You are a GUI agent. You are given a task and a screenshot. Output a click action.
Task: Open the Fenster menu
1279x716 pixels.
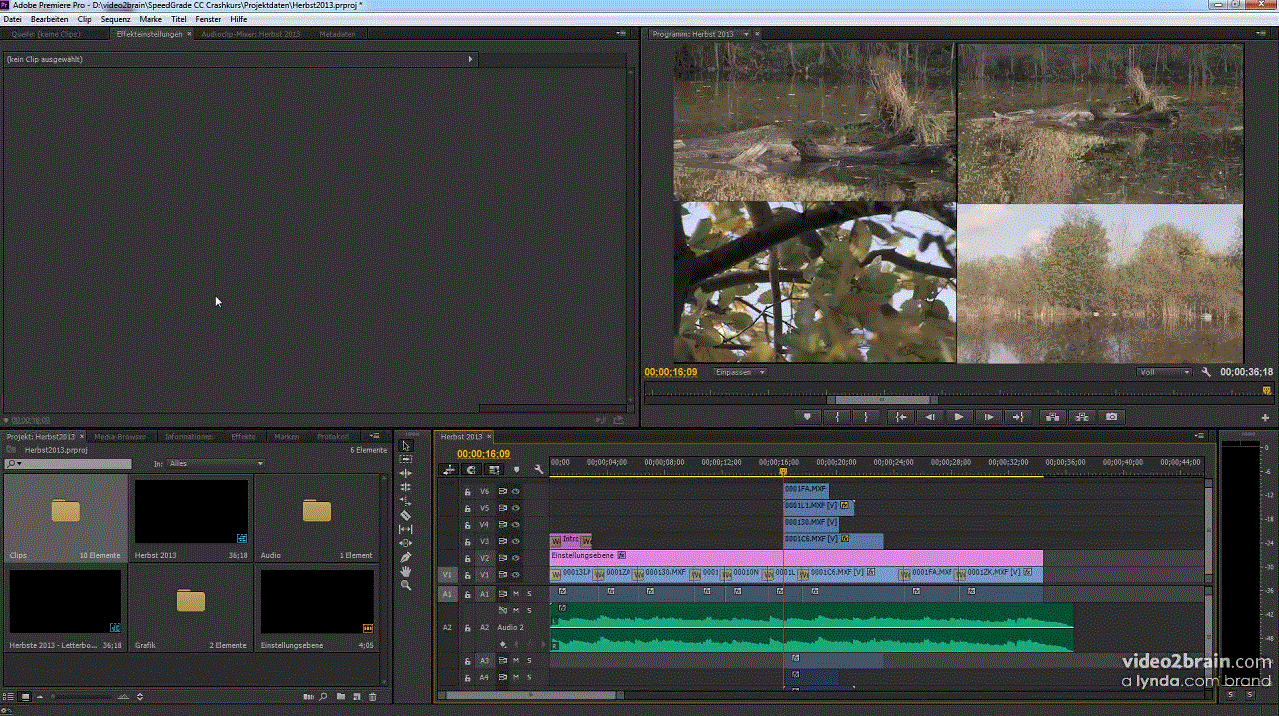[x=208, y=19]
